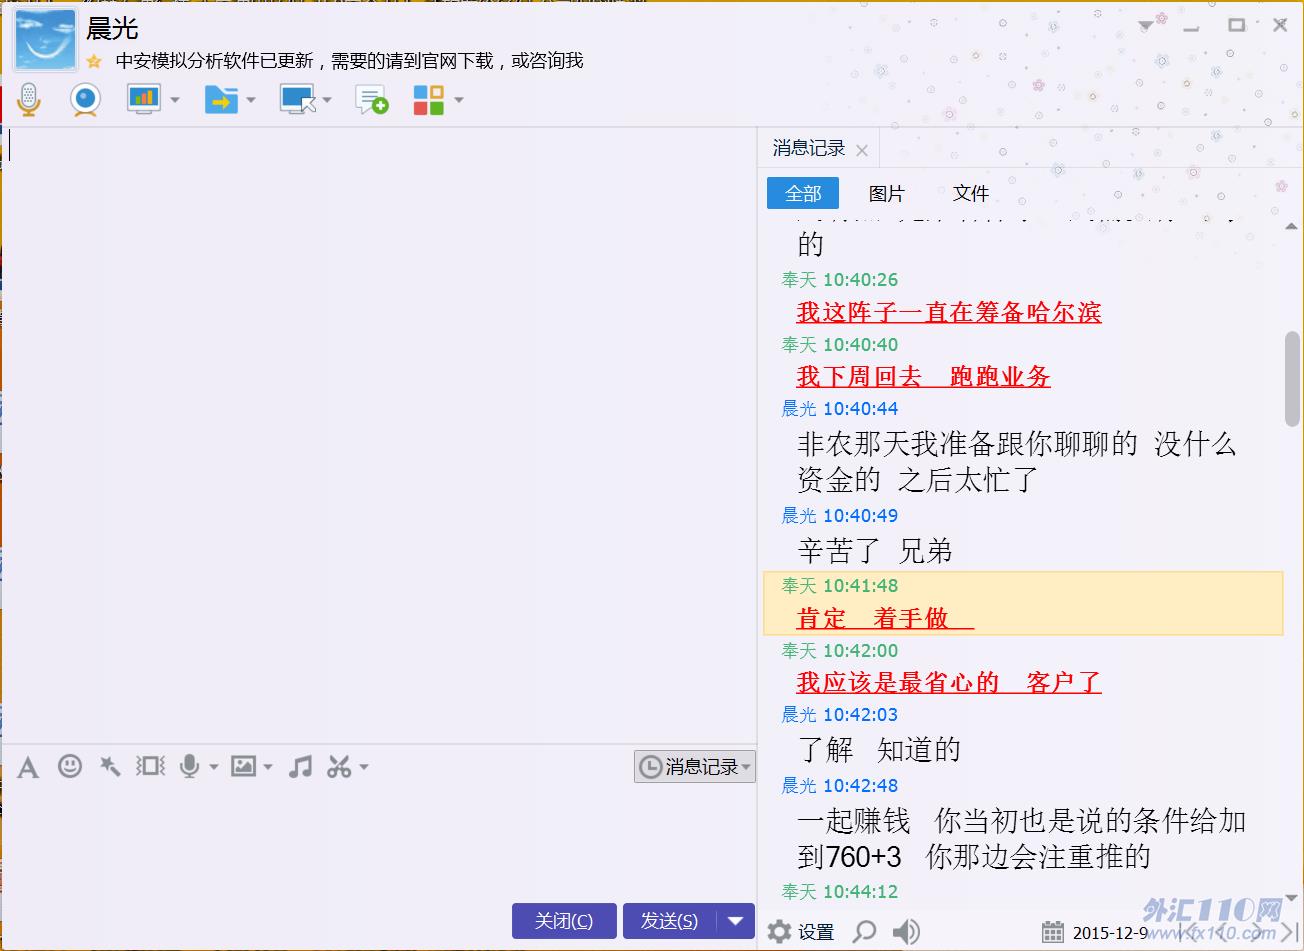Open message record settings gear

pos(780,932)
